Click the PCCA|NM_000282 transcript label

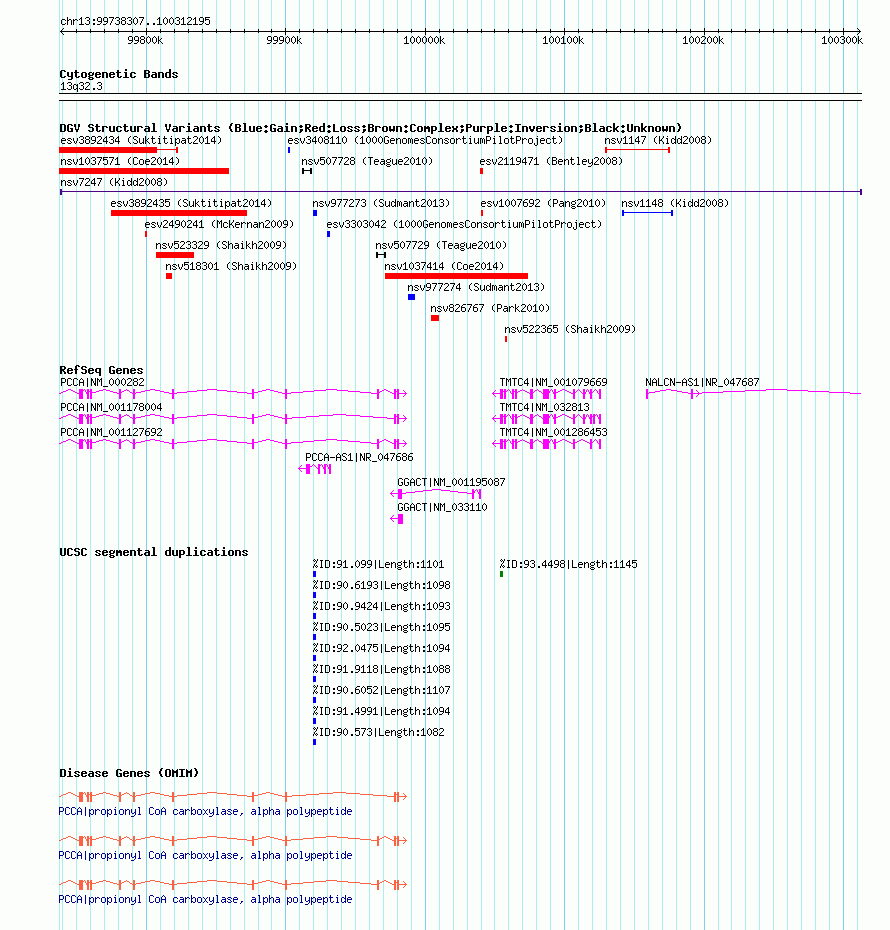(x=103, y=383)
